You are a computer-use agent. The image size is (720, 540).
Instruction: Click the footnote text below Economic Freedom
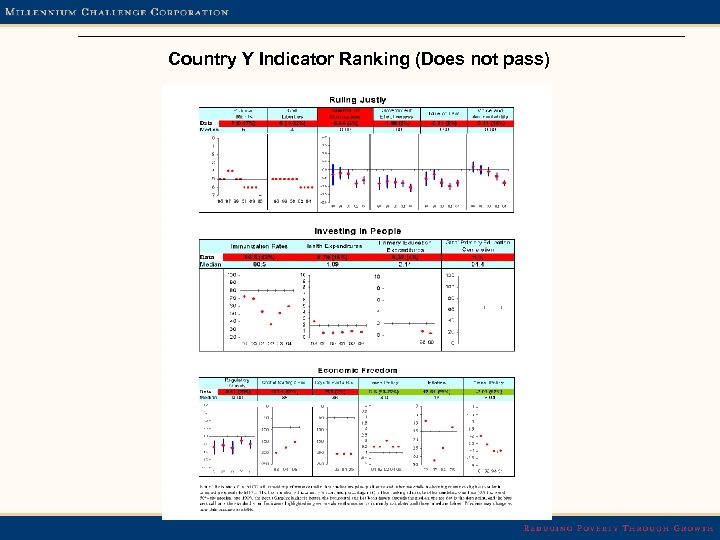pos(356,498)
